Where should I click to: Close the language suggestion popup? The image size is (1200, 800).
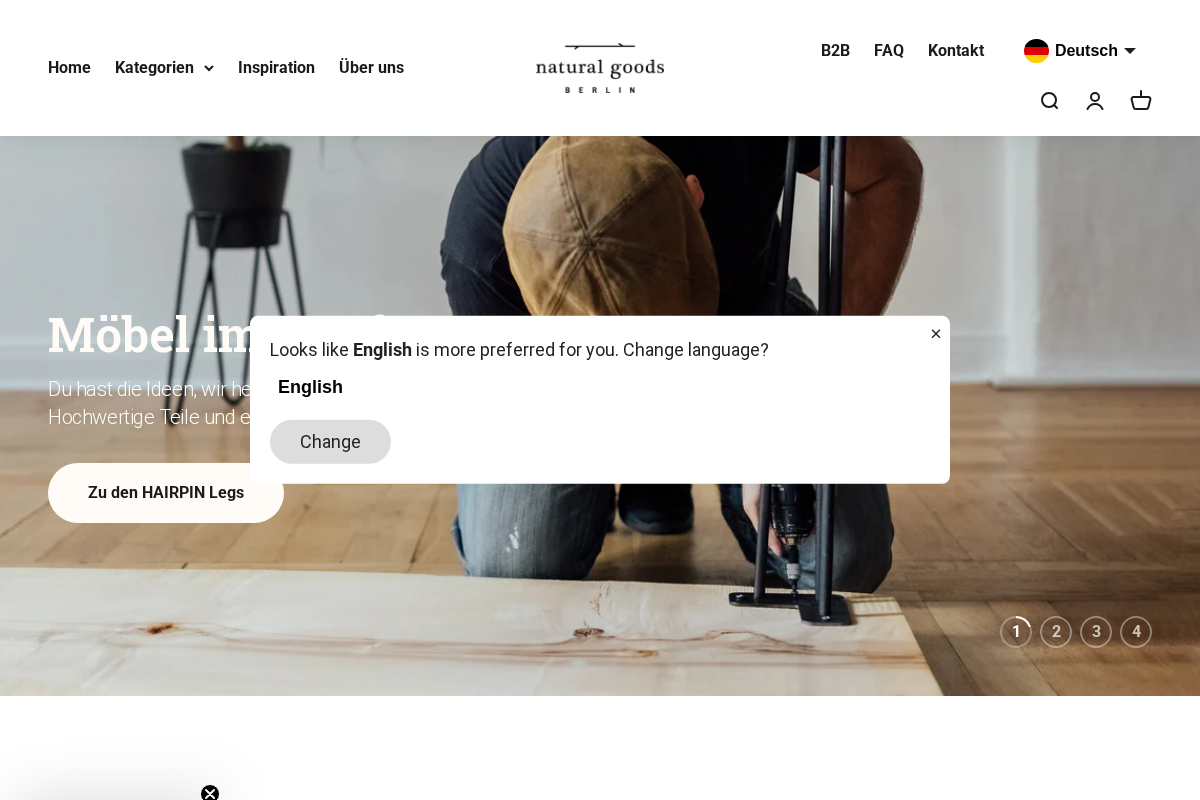click(x=936, y=334)
